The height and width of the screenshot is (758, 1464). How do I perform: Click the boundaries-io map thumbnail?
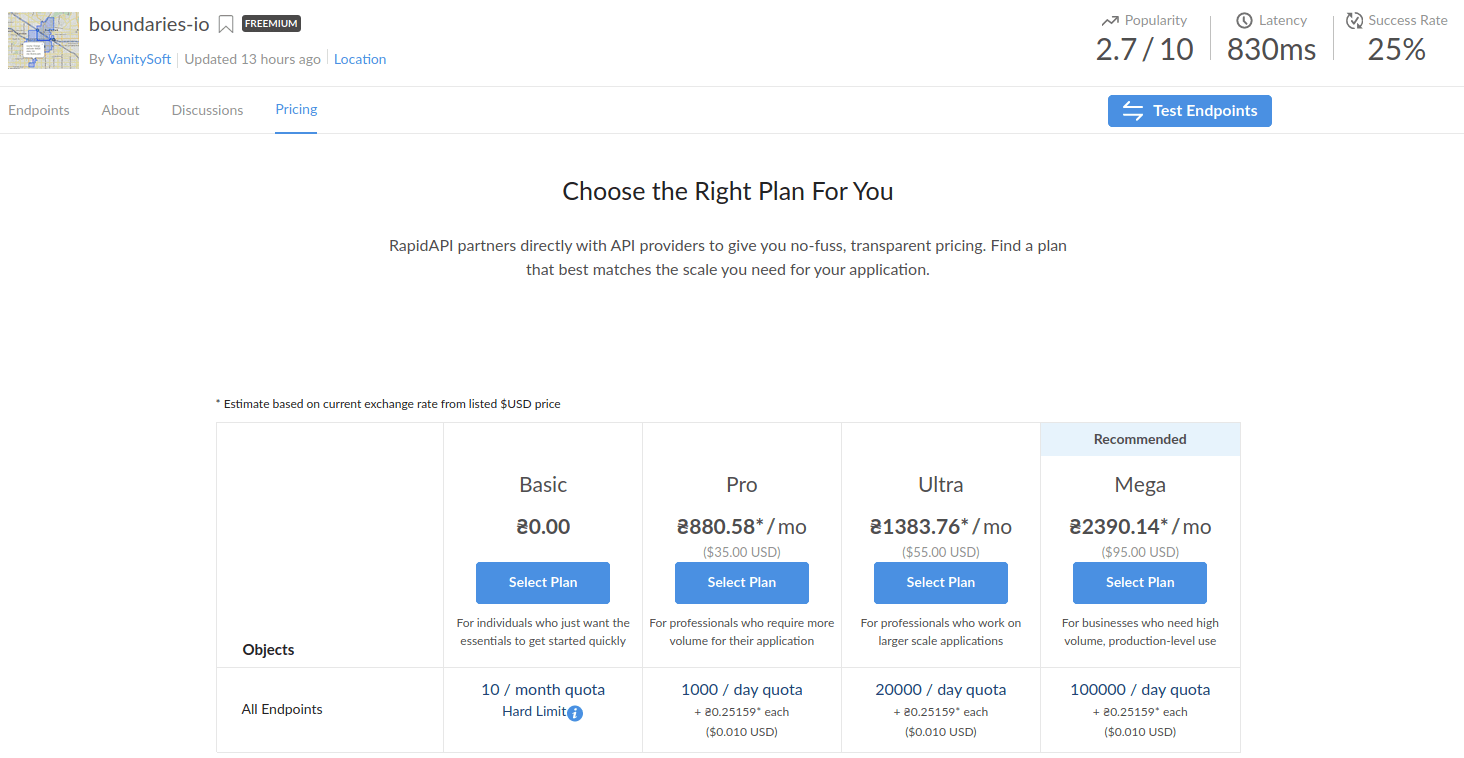tap(43, 40)
